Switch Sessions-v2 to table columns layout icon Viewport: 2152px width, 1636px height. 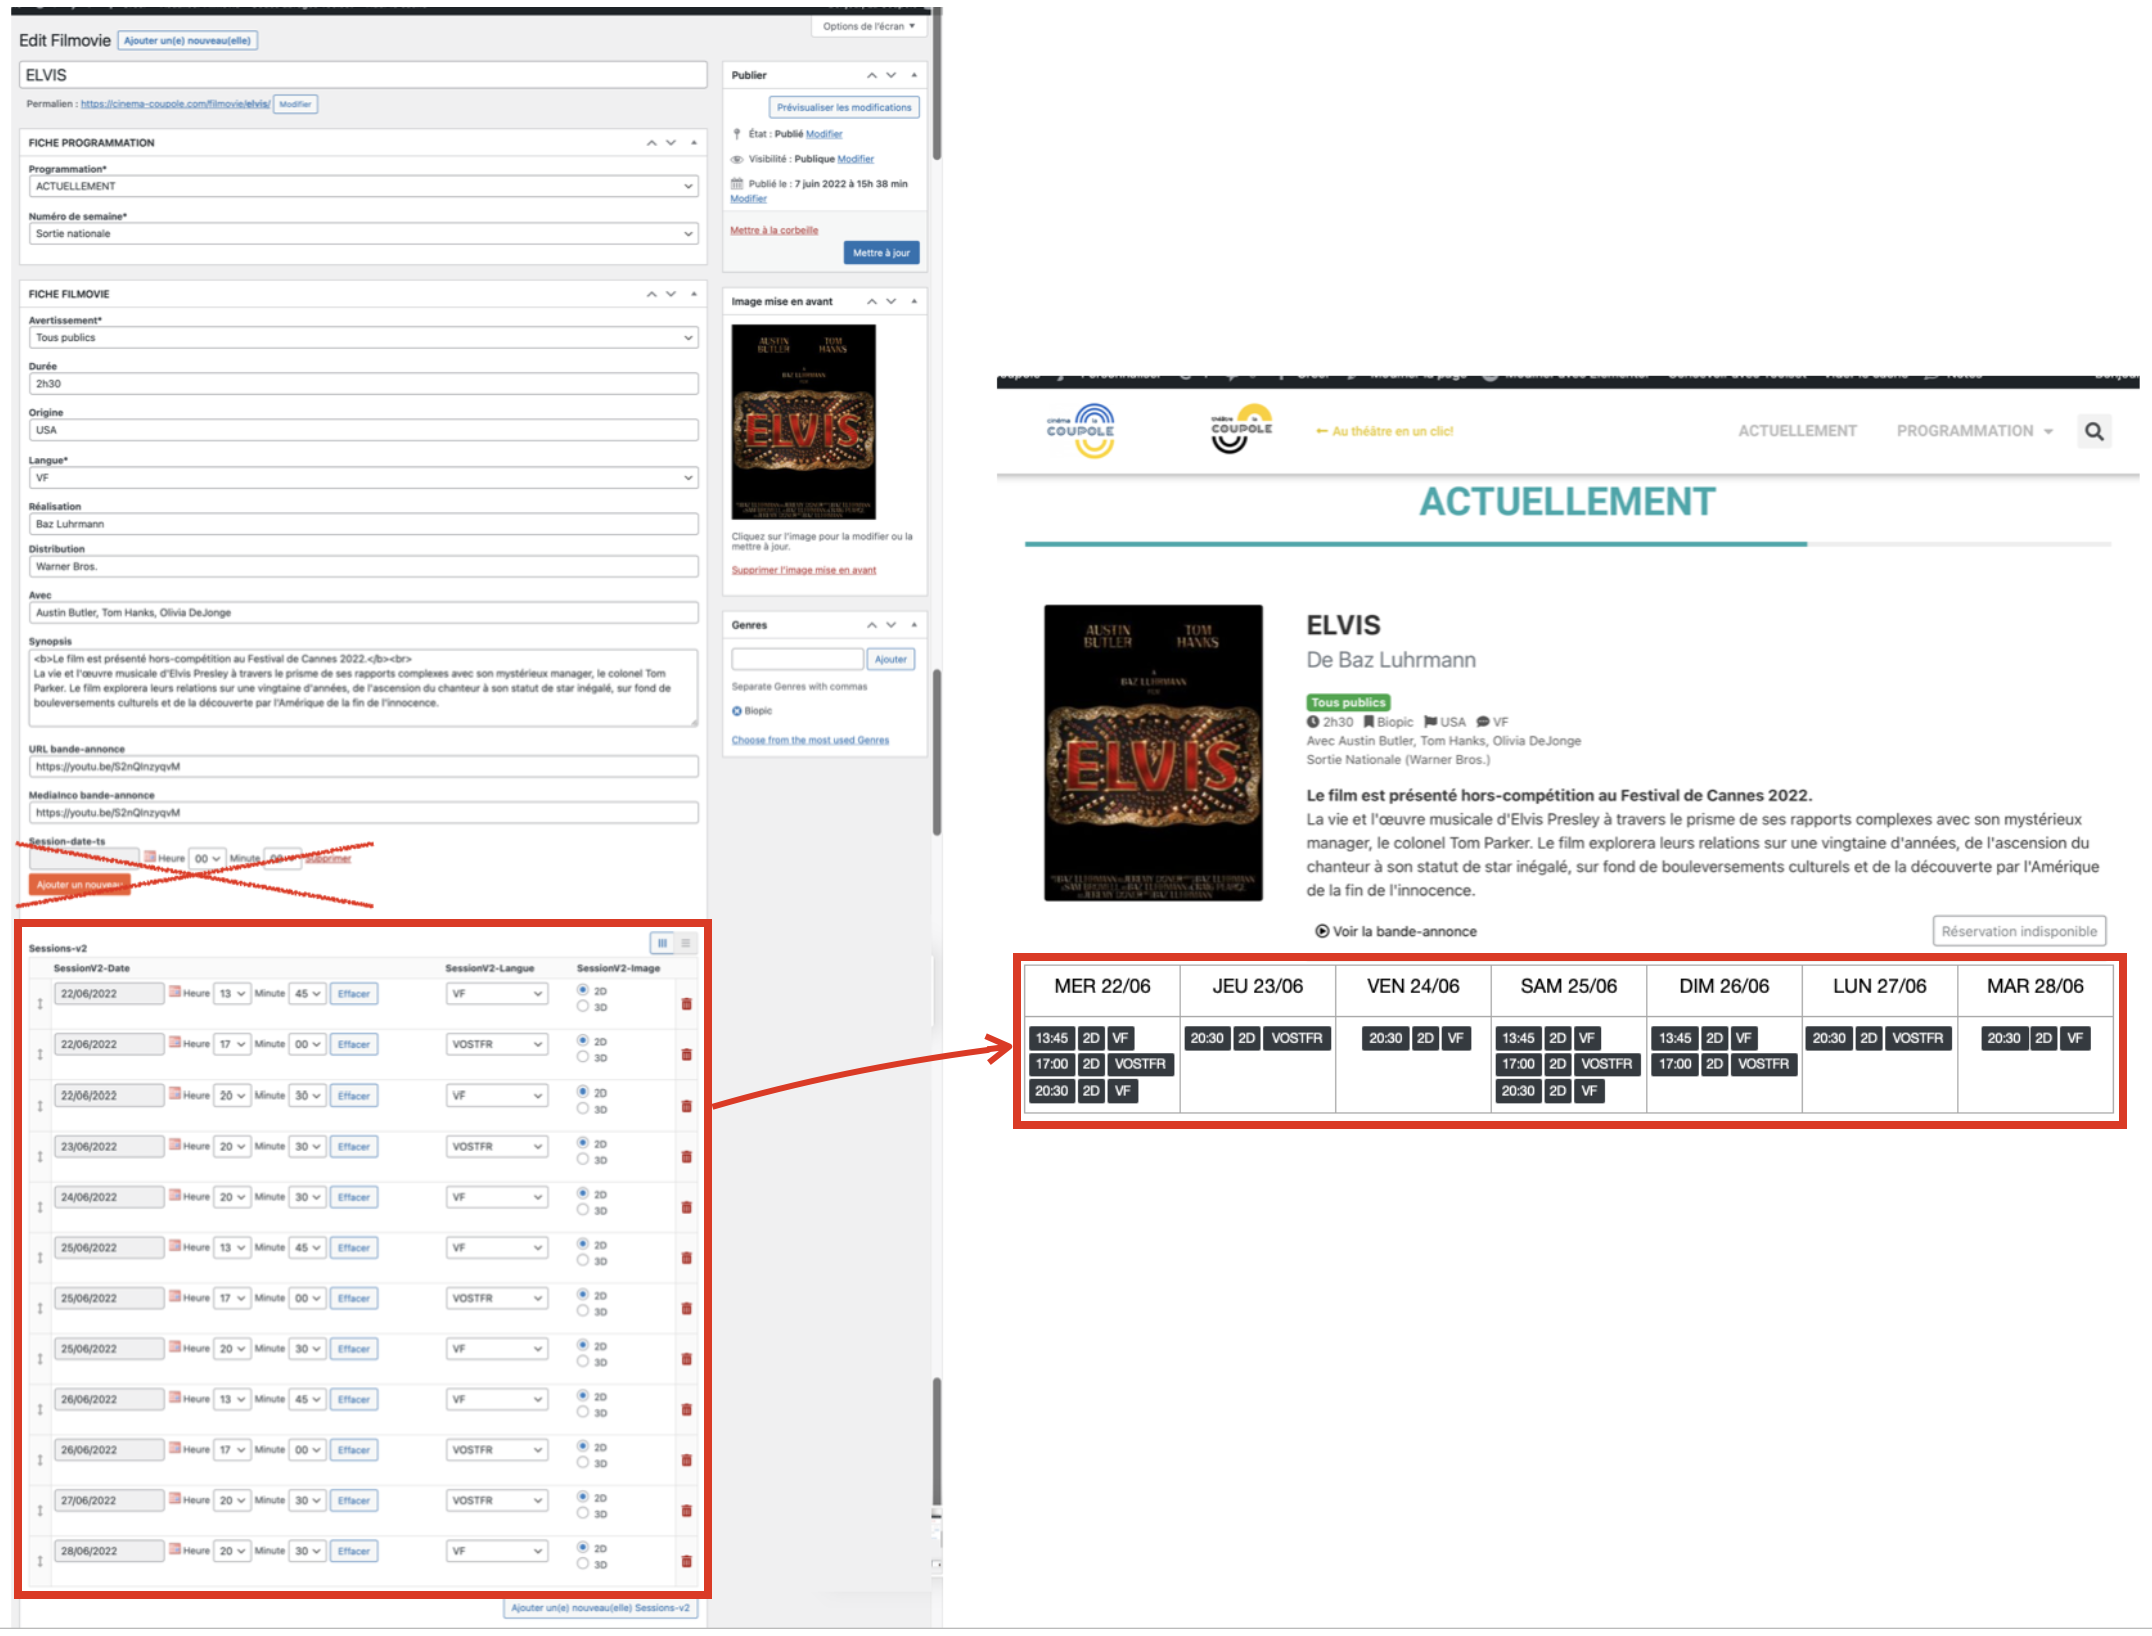(661, 943)
